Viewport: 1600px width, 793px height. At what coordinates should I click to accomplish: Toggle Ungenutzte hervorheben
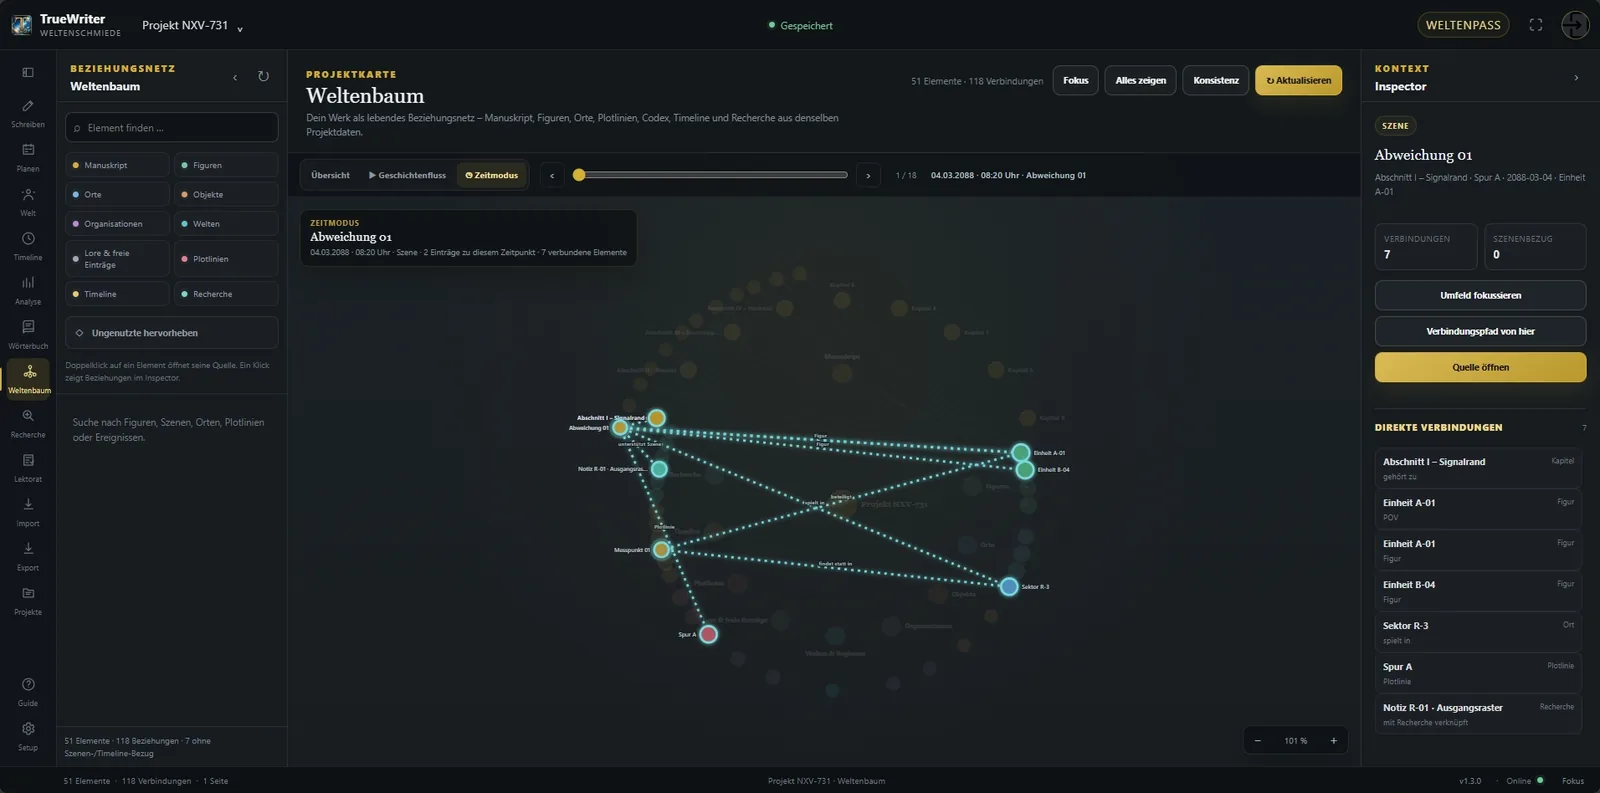tap(172, 333)
